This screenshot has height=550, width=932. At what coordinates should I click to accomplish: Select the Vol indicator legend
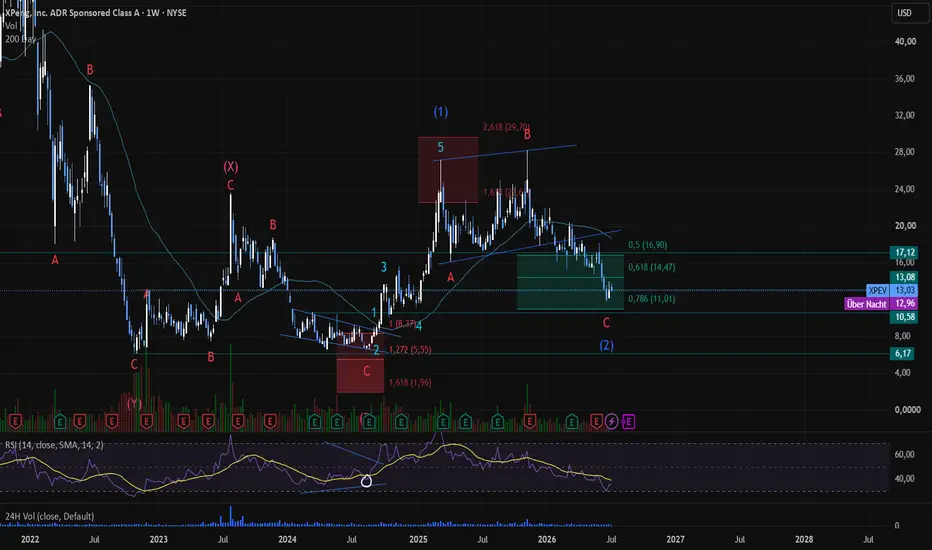[x=11, y=26]
